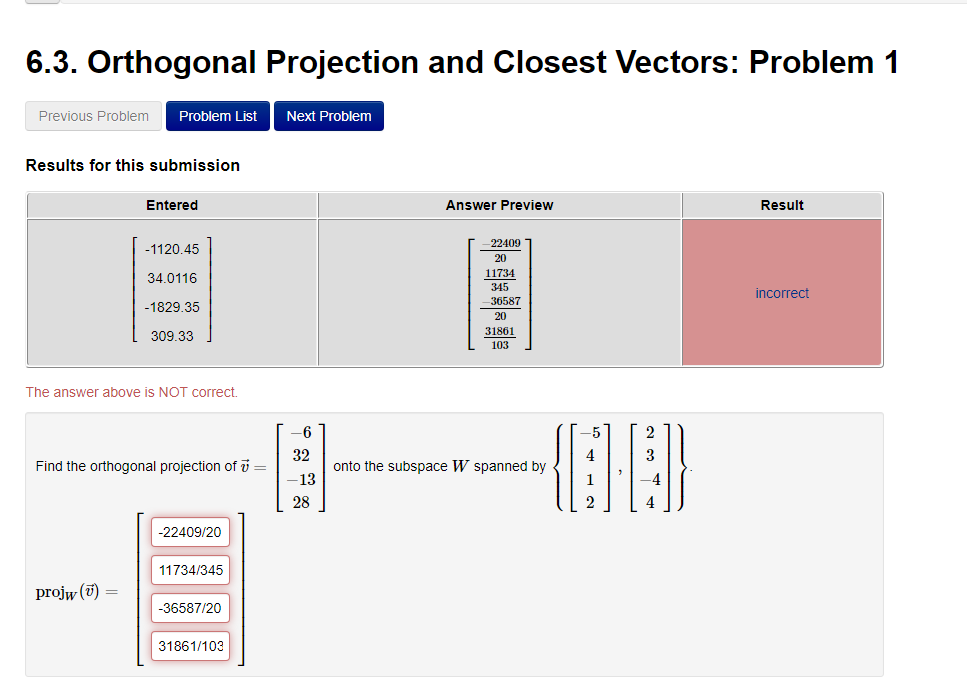Screen dimensions: 967x688
Task: Click the incorrect result cell
Action: click(782, 292)
